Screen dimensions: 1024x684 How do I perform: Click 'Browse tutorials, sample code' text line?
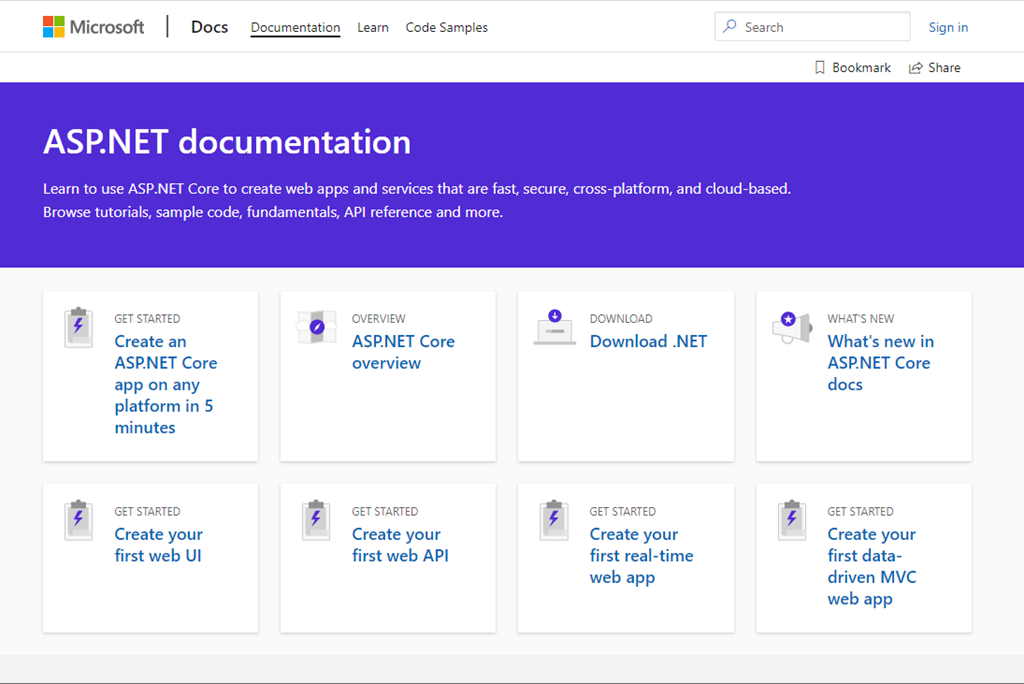point(273,212)
